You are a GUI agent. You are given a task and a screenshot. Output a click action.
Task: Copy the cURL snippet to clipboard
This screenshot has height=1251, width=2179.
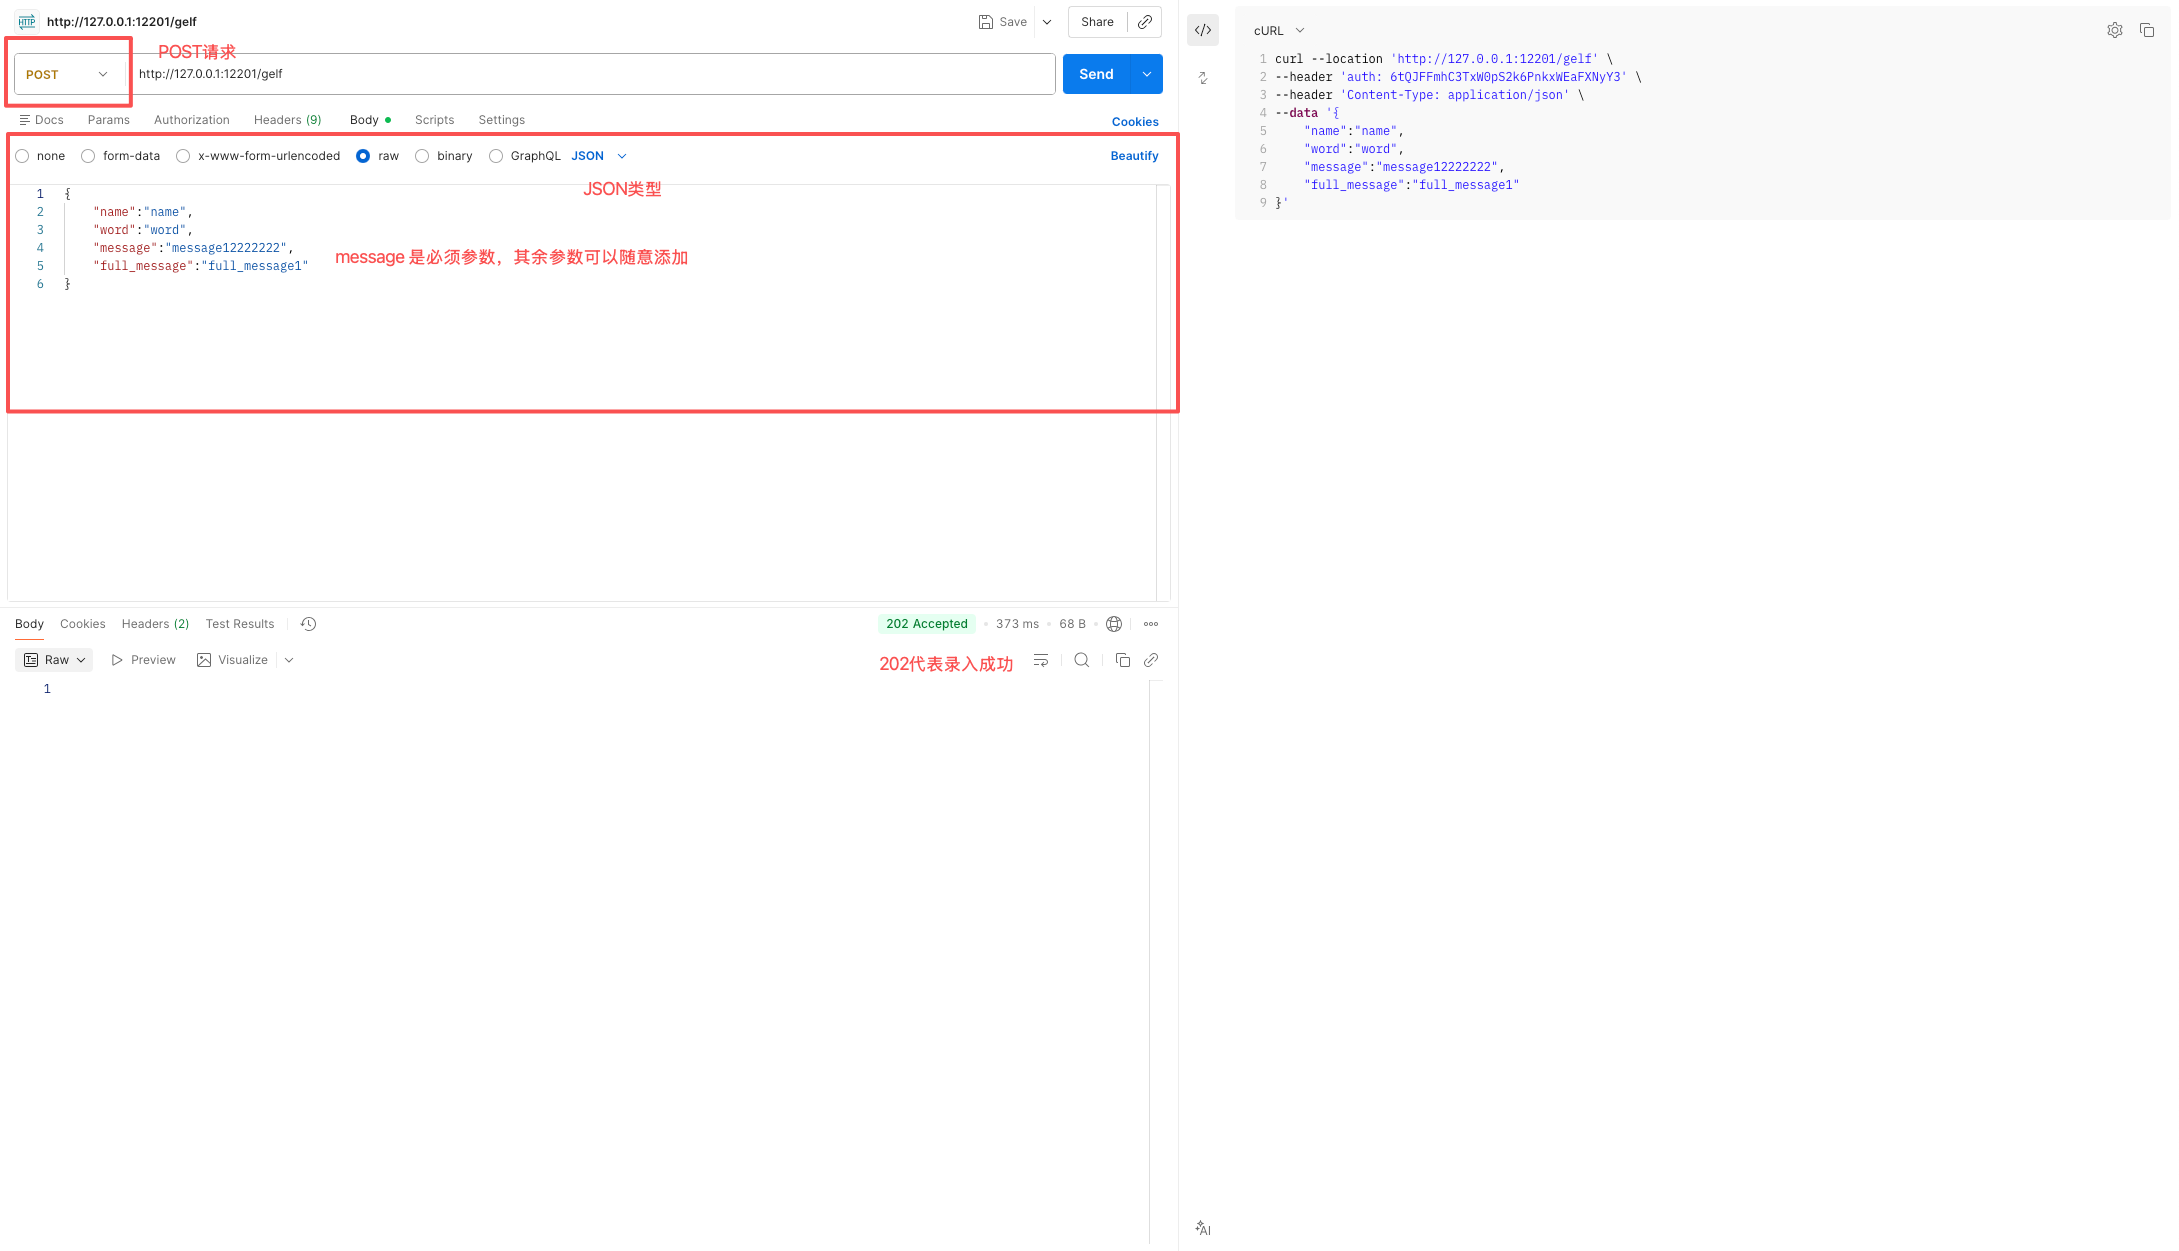point(2146,30)
